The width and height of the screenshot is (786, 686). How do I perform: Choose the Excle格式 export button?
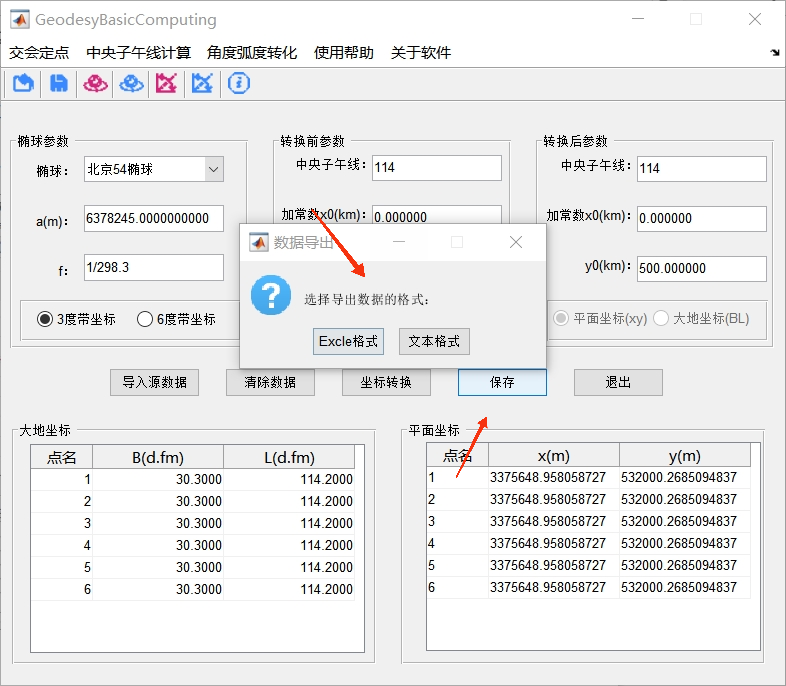click(x=348, y=342)
